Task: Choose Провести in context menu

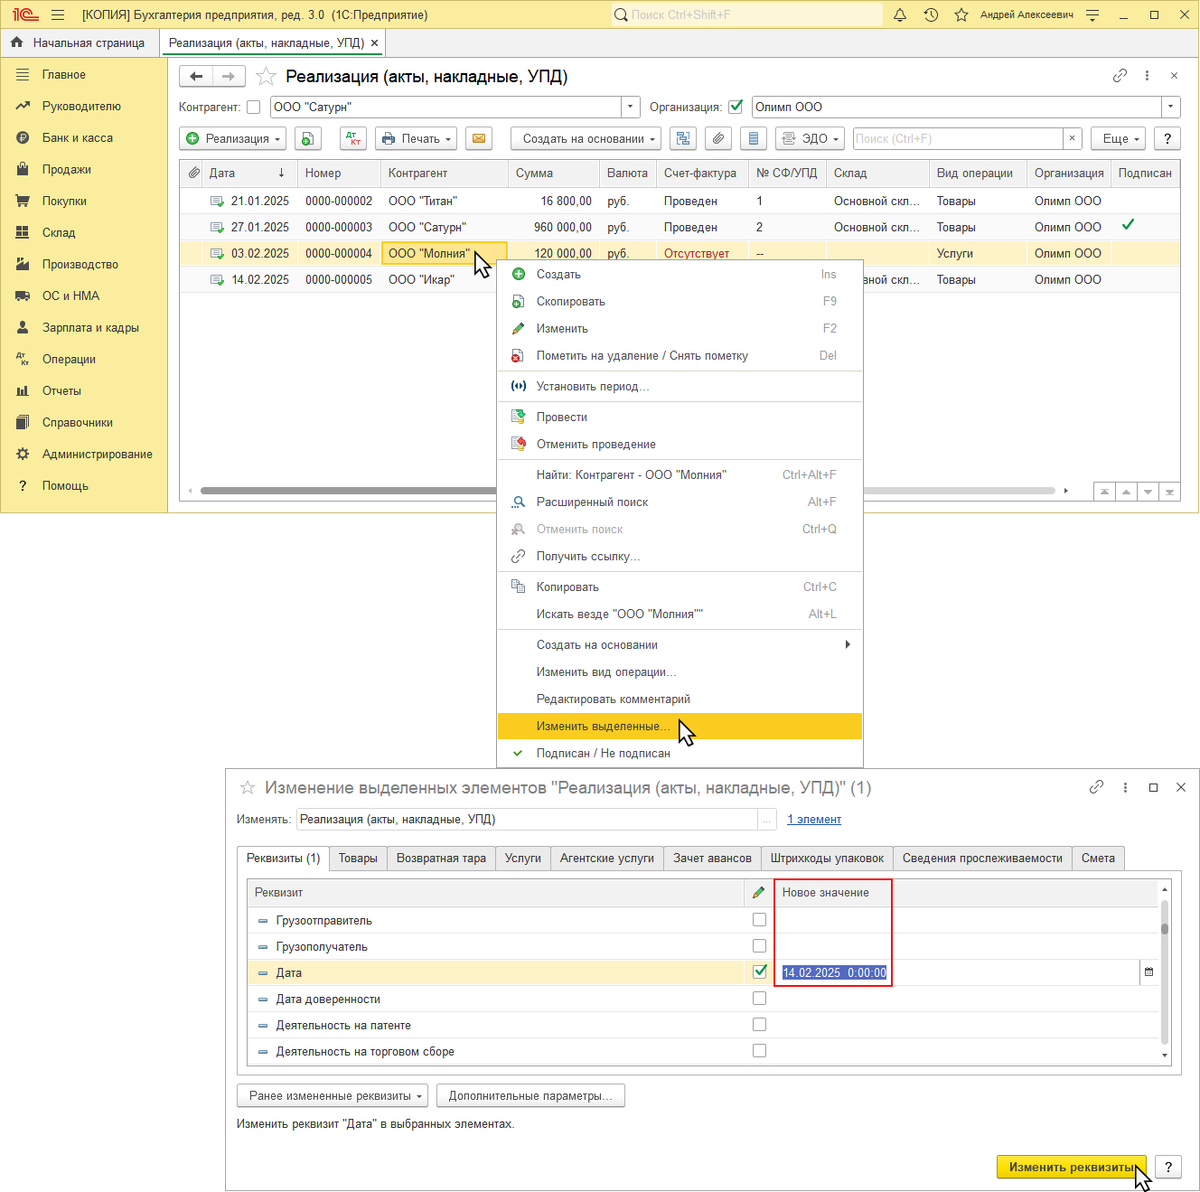Action: [x=680, y=417]
